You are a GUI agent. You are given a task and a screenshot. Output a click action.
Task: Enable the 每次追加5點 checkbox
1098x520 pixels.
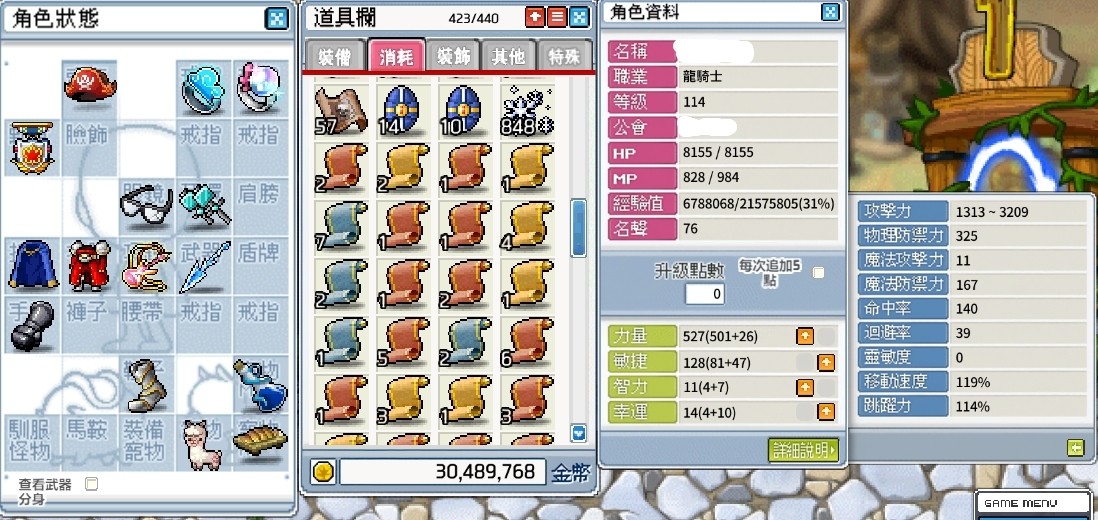(818, 273)
